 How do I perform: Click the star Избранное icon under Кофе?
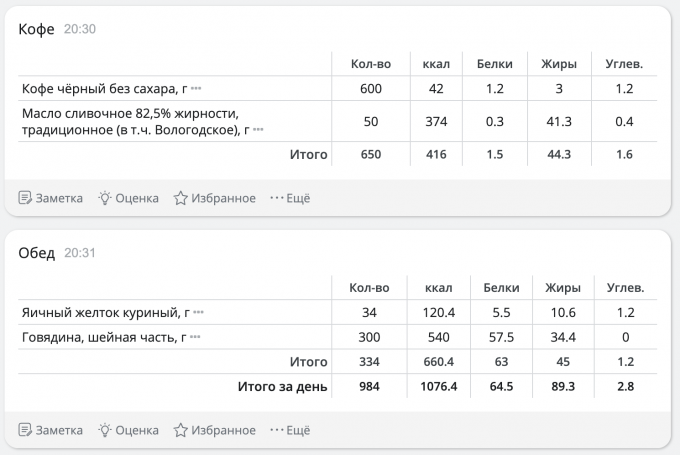click(x=181, y=198)
